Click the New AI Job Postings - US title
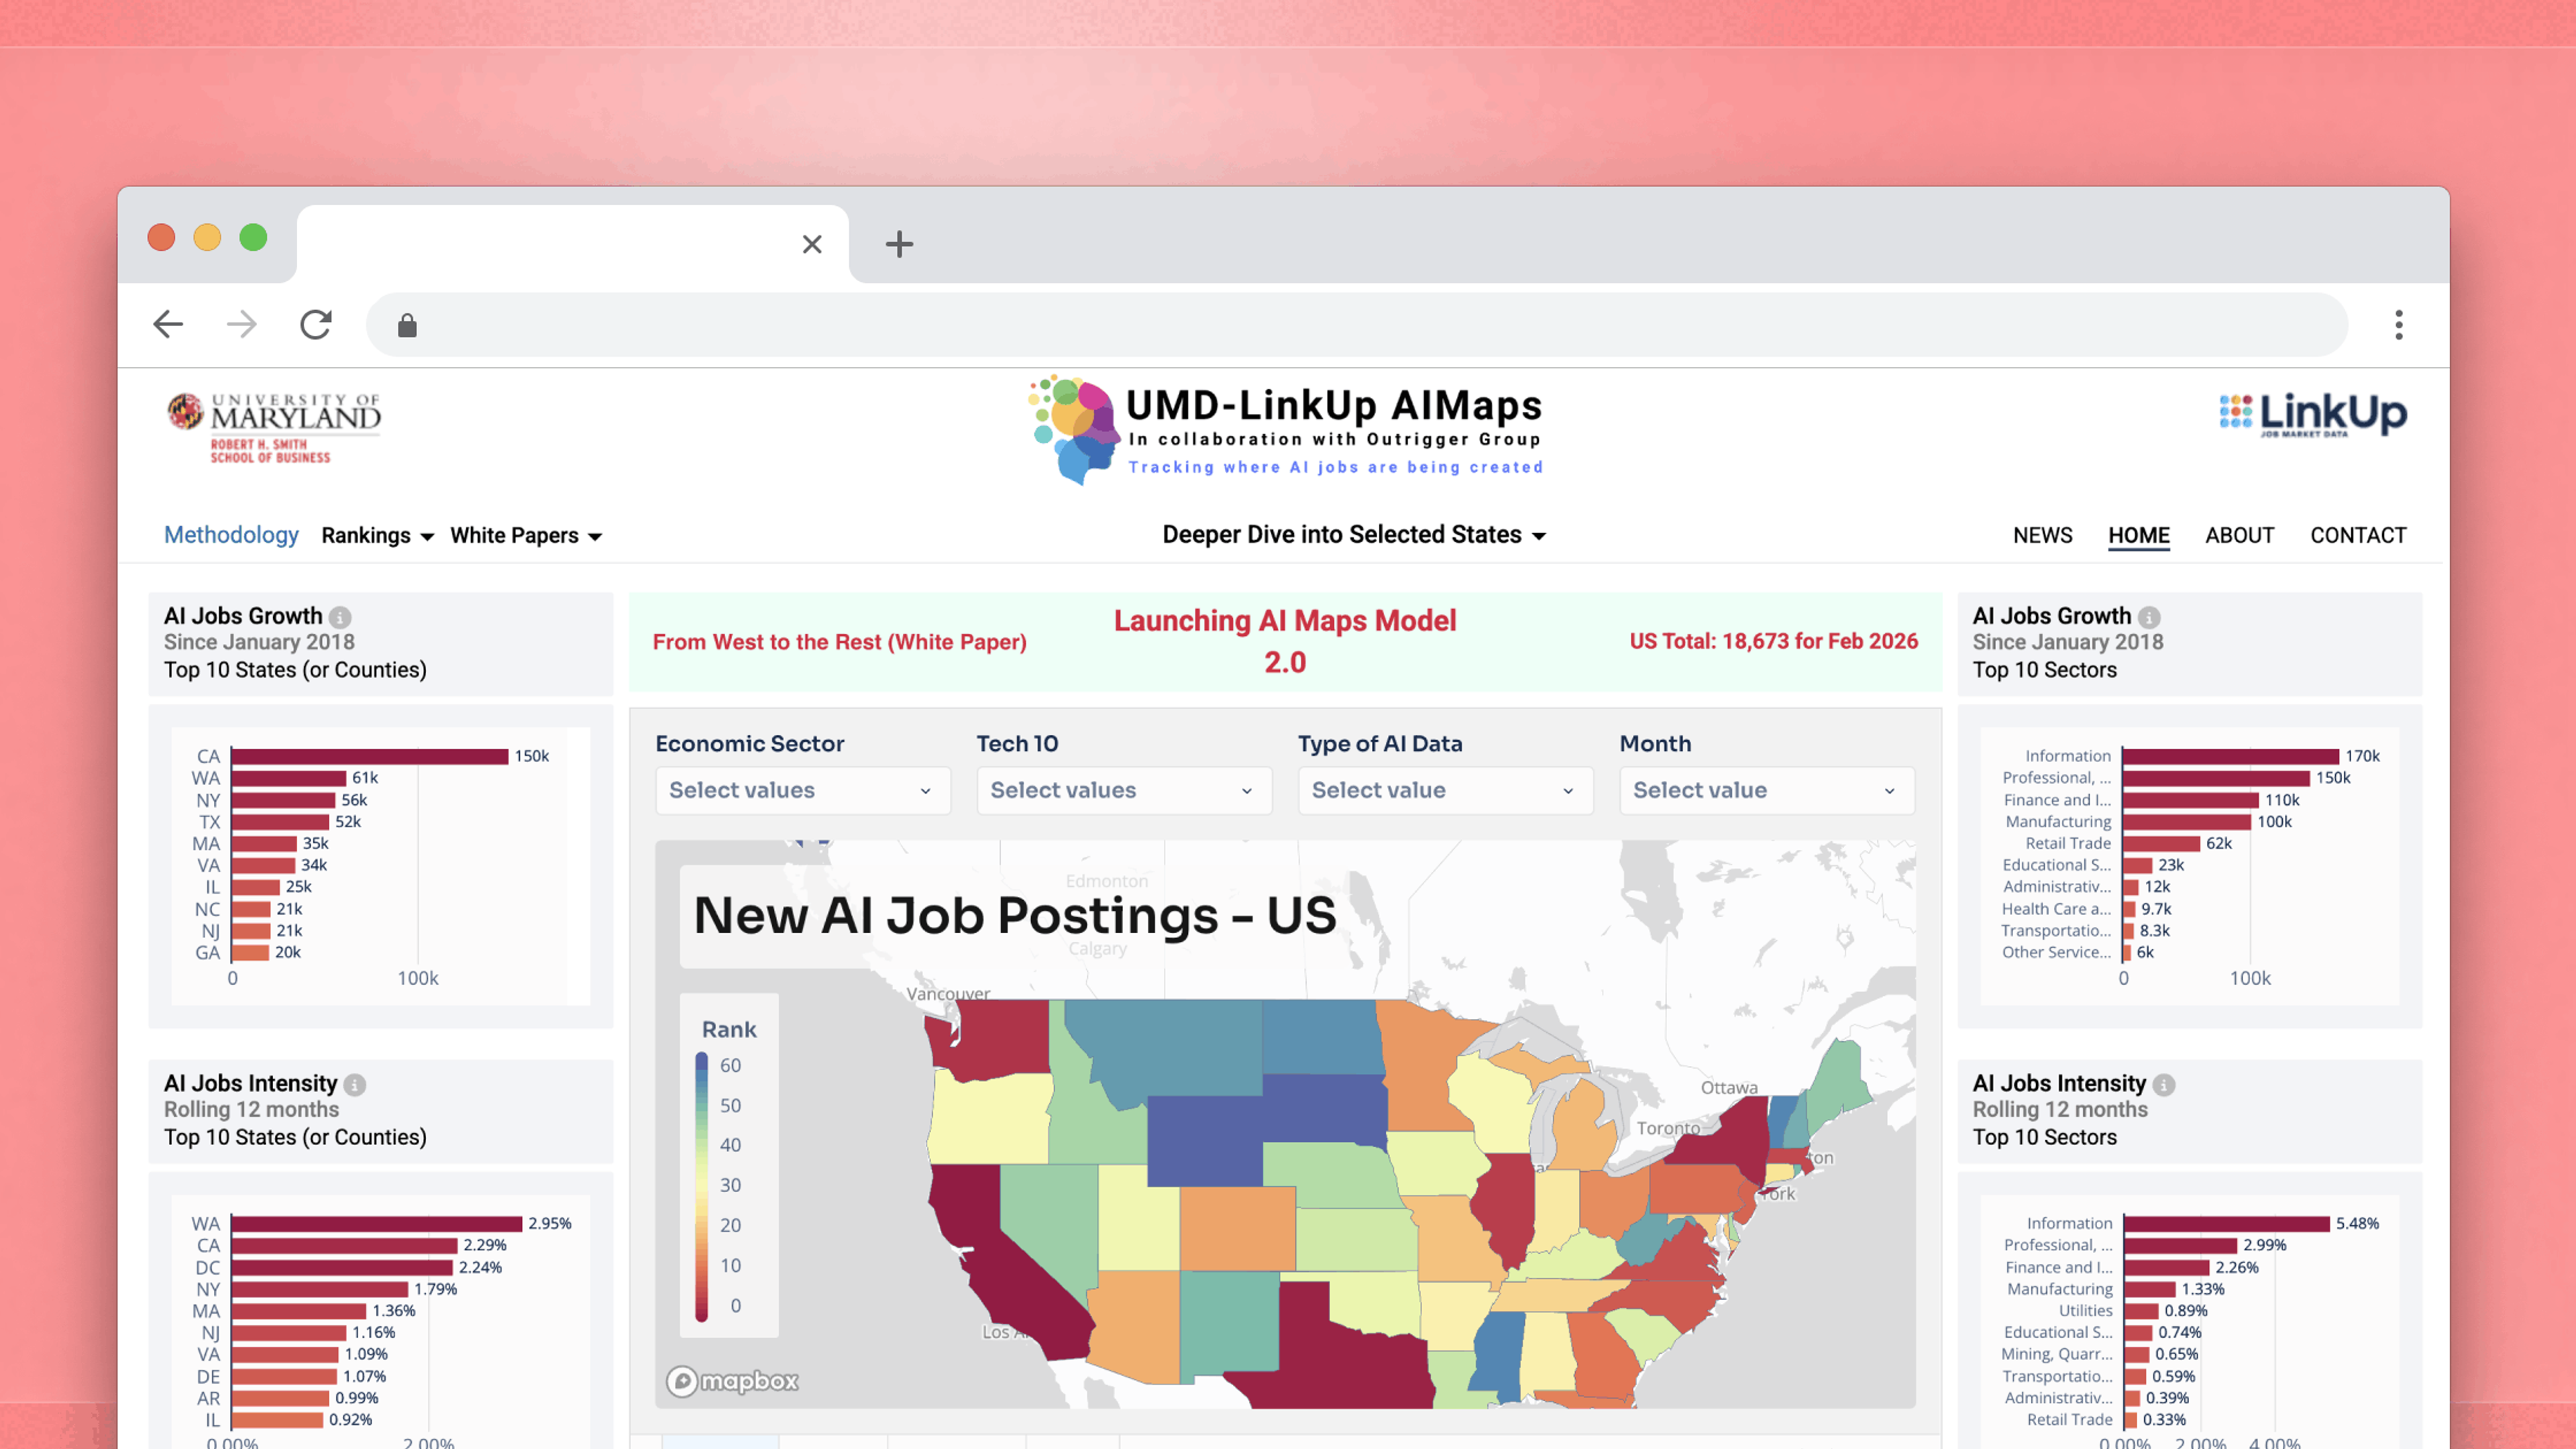Viewport: 2576px width, 1449px height. coord(1015,916)
